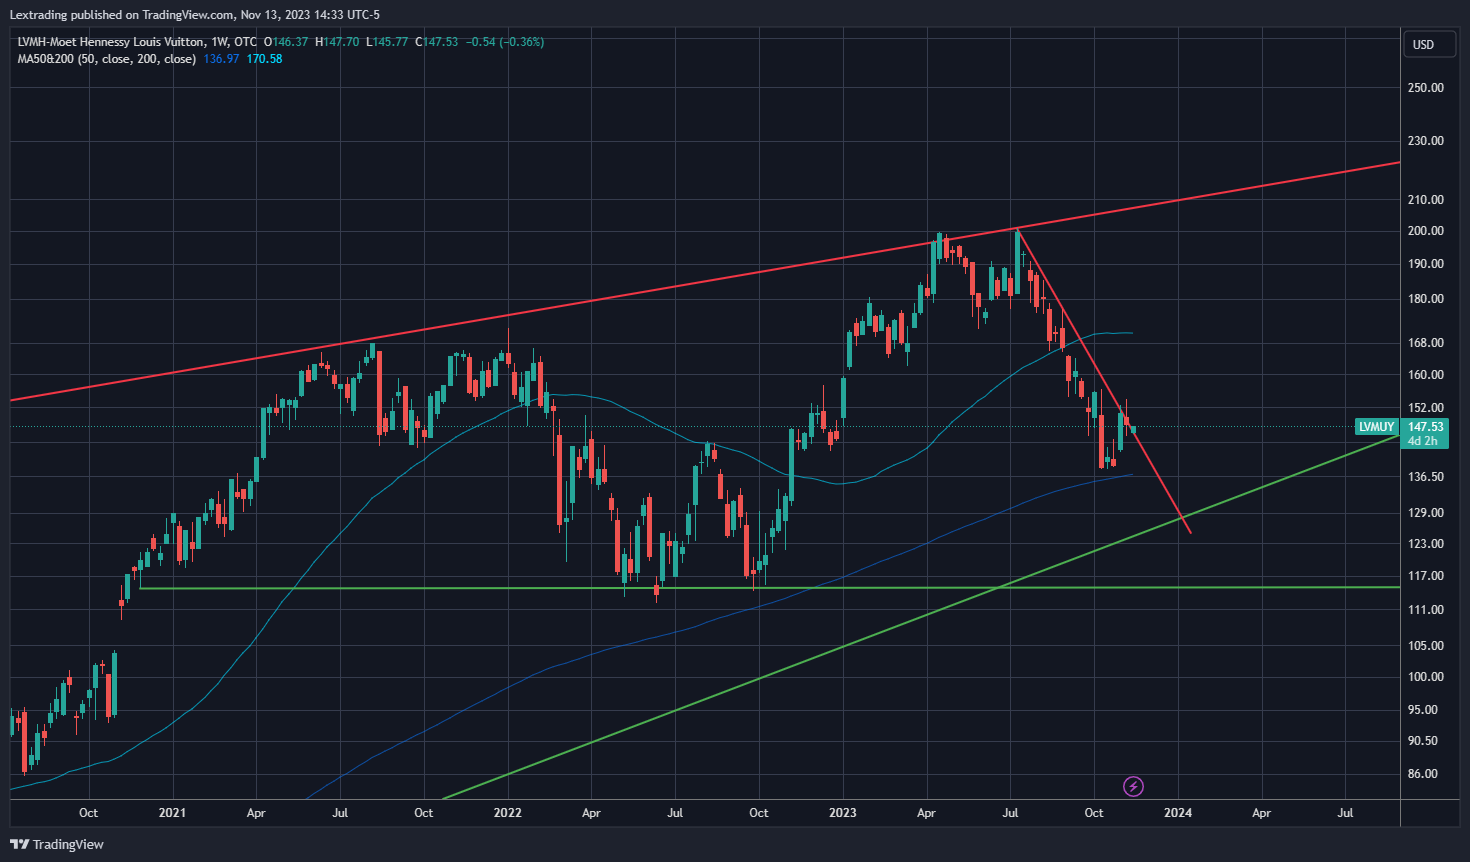Select the USD currency button
Screen dimensions: 1470x862
1428,44
